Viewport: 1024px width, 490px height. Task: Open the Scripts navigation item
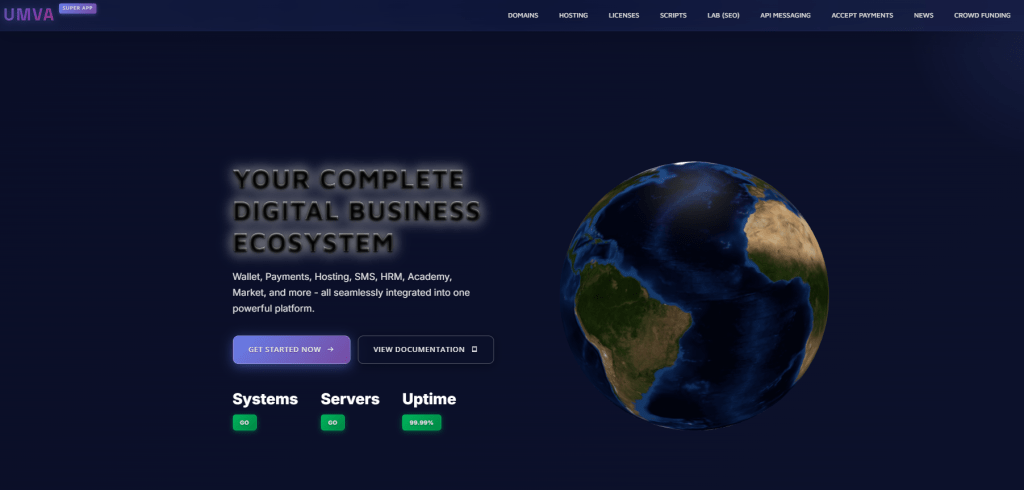pyautogui.click(x=673, y=15)
